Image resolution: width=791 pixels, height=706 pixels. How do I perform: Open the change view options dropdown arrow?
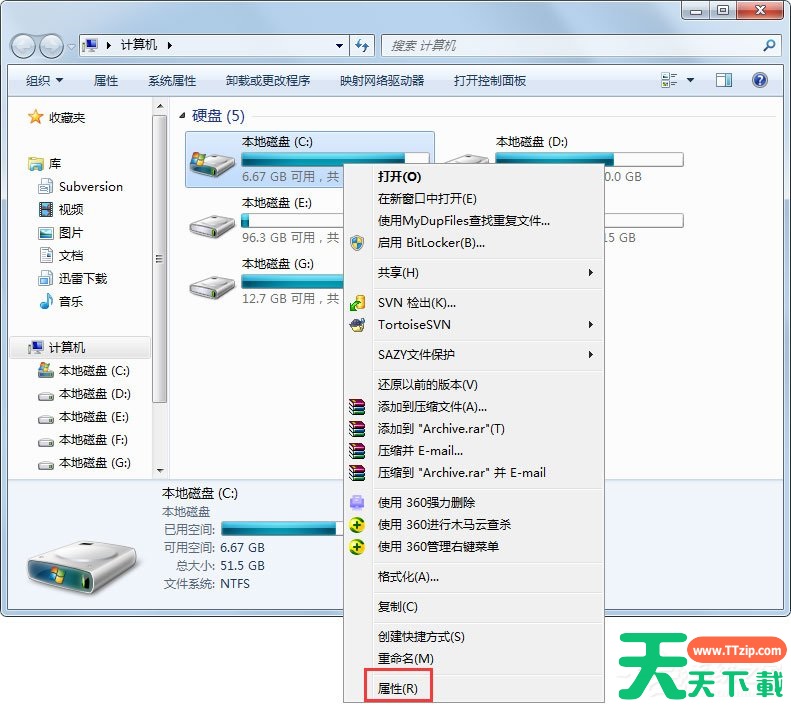691,81
